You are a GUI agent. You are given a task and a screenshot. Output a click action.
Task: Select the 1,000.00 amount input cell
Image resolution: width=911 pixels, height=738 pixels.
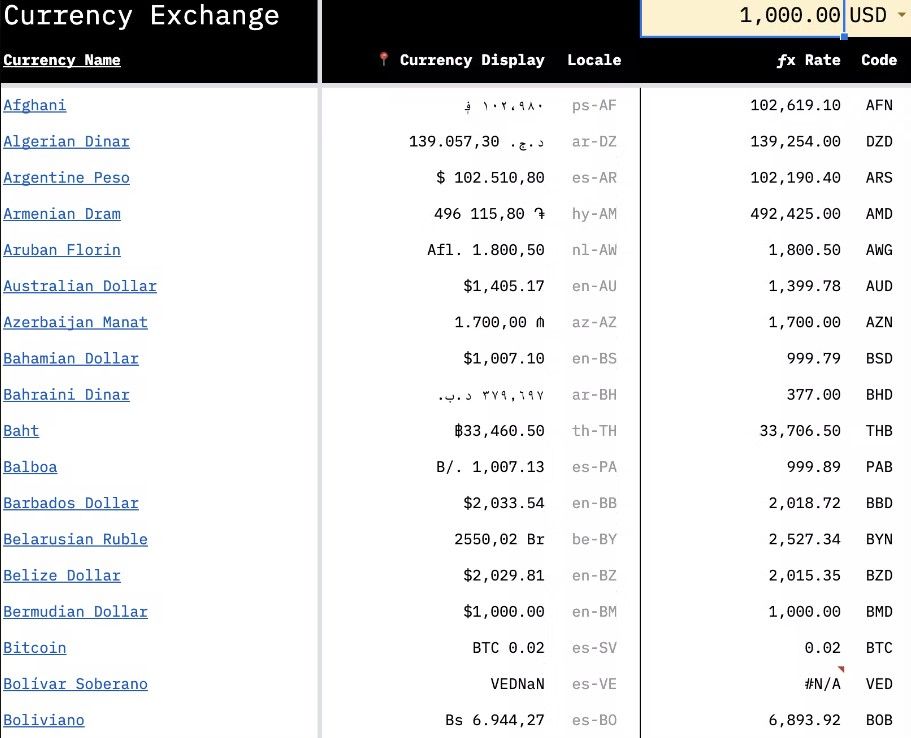tap(743, 17)
